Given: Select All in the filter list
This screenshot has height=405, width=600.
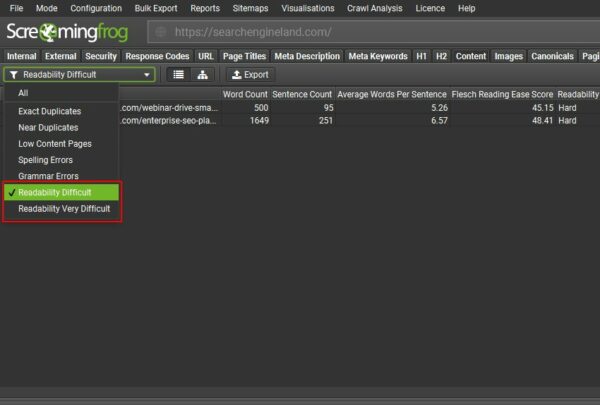Looking at the screenshot, I should pyautogui.click(x=24, y=92).
